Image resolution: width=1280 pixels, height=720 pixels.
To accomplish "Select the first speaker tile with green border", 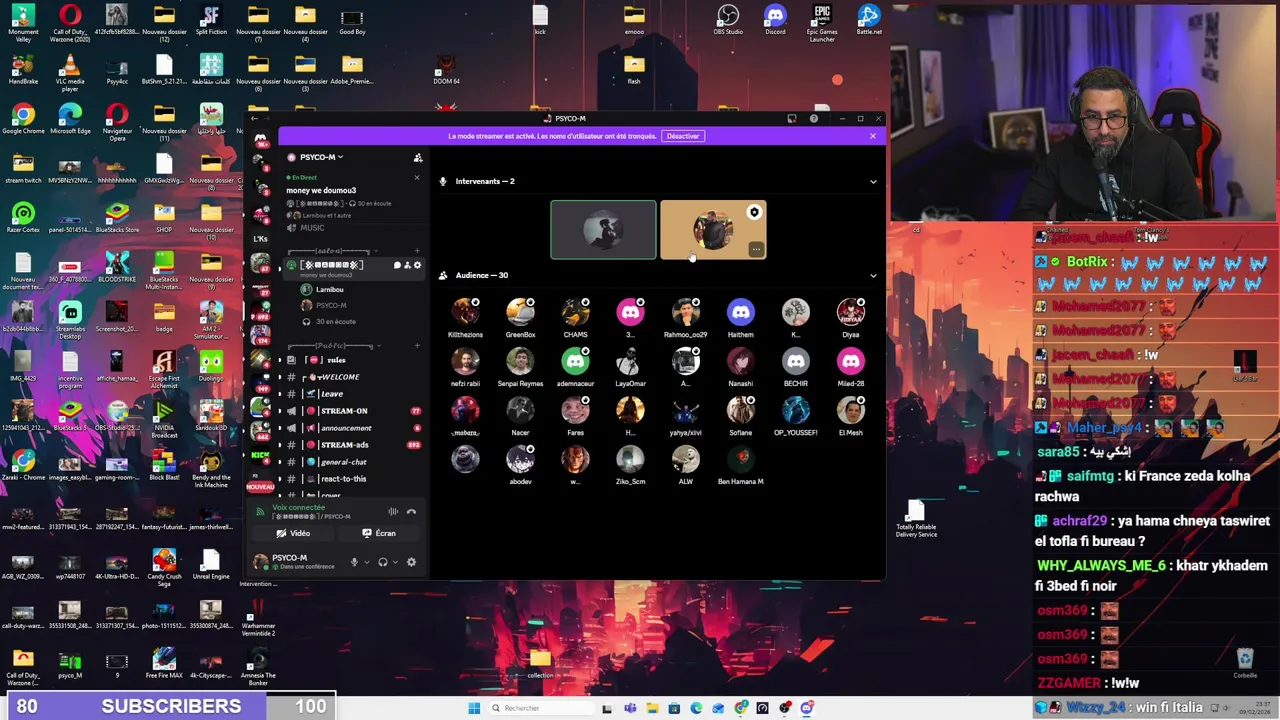I will tap(603, 230).
